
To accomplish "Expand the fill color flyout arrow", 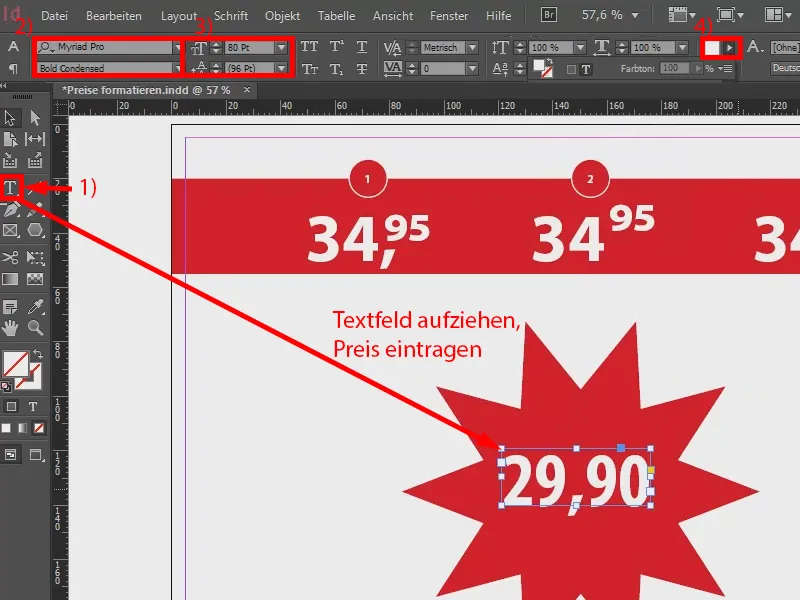I will [730, 48].
